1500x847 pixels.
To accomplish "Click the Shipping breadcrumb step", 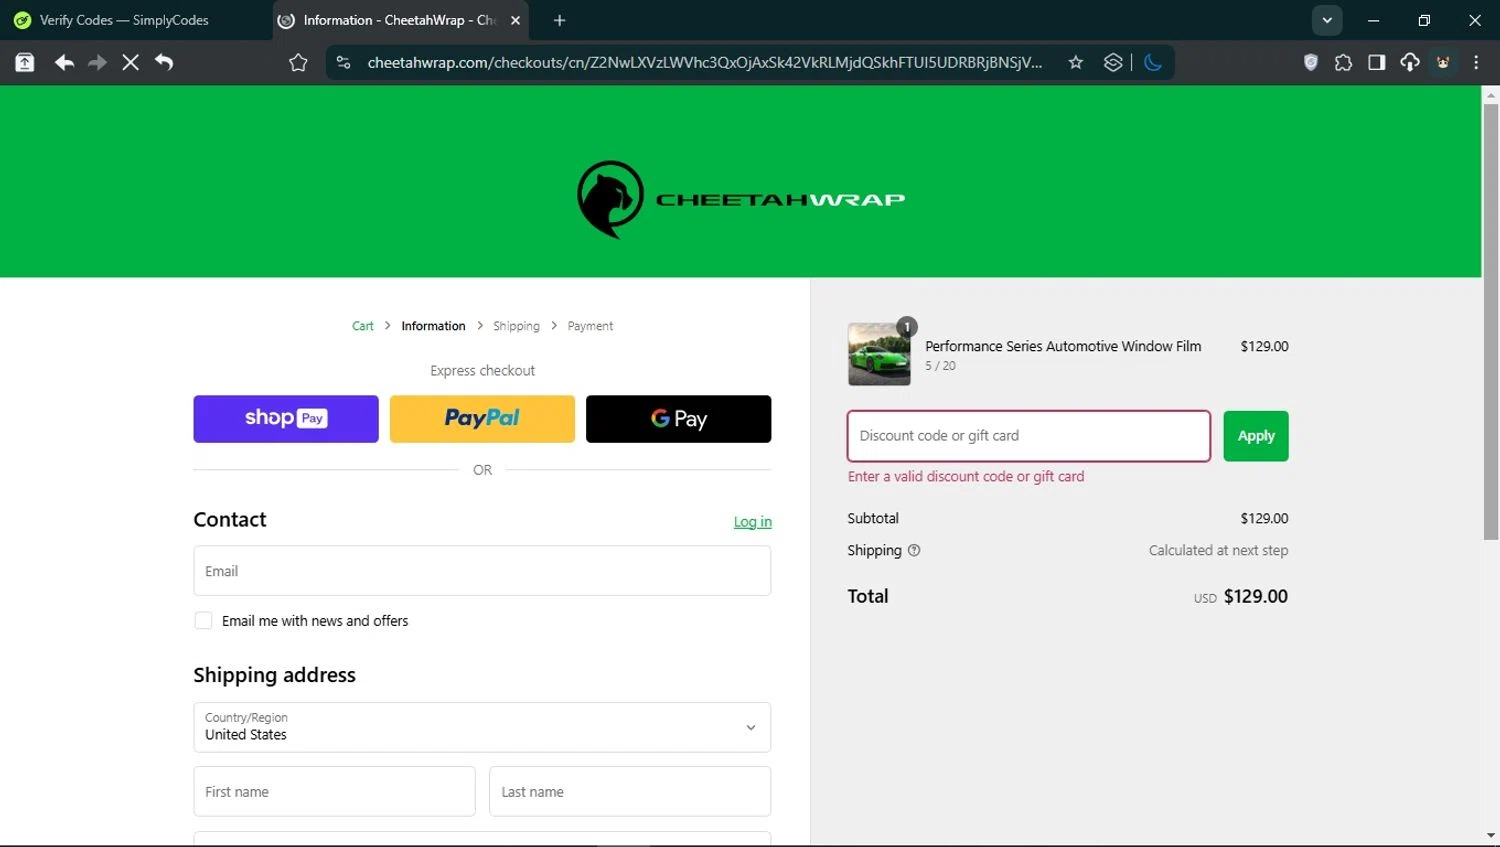I will point(516,326).
